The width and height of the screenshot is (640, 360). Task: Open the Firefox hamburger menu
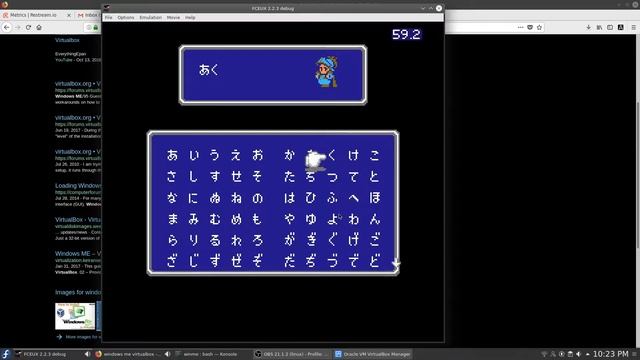(x=633, y=27)
